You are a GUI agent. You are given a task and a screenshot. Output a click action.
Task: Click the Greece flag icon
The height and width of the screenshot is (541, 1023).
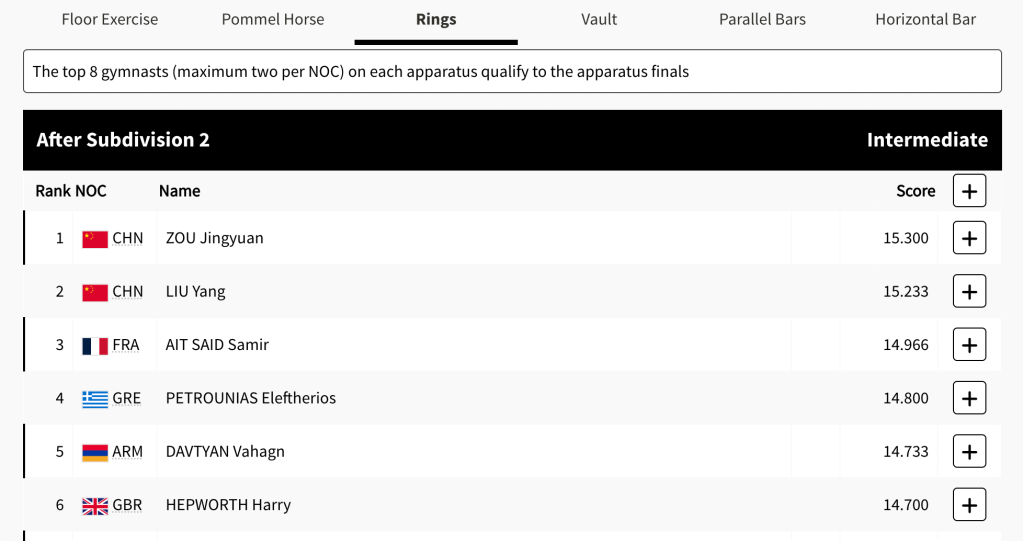95,399
